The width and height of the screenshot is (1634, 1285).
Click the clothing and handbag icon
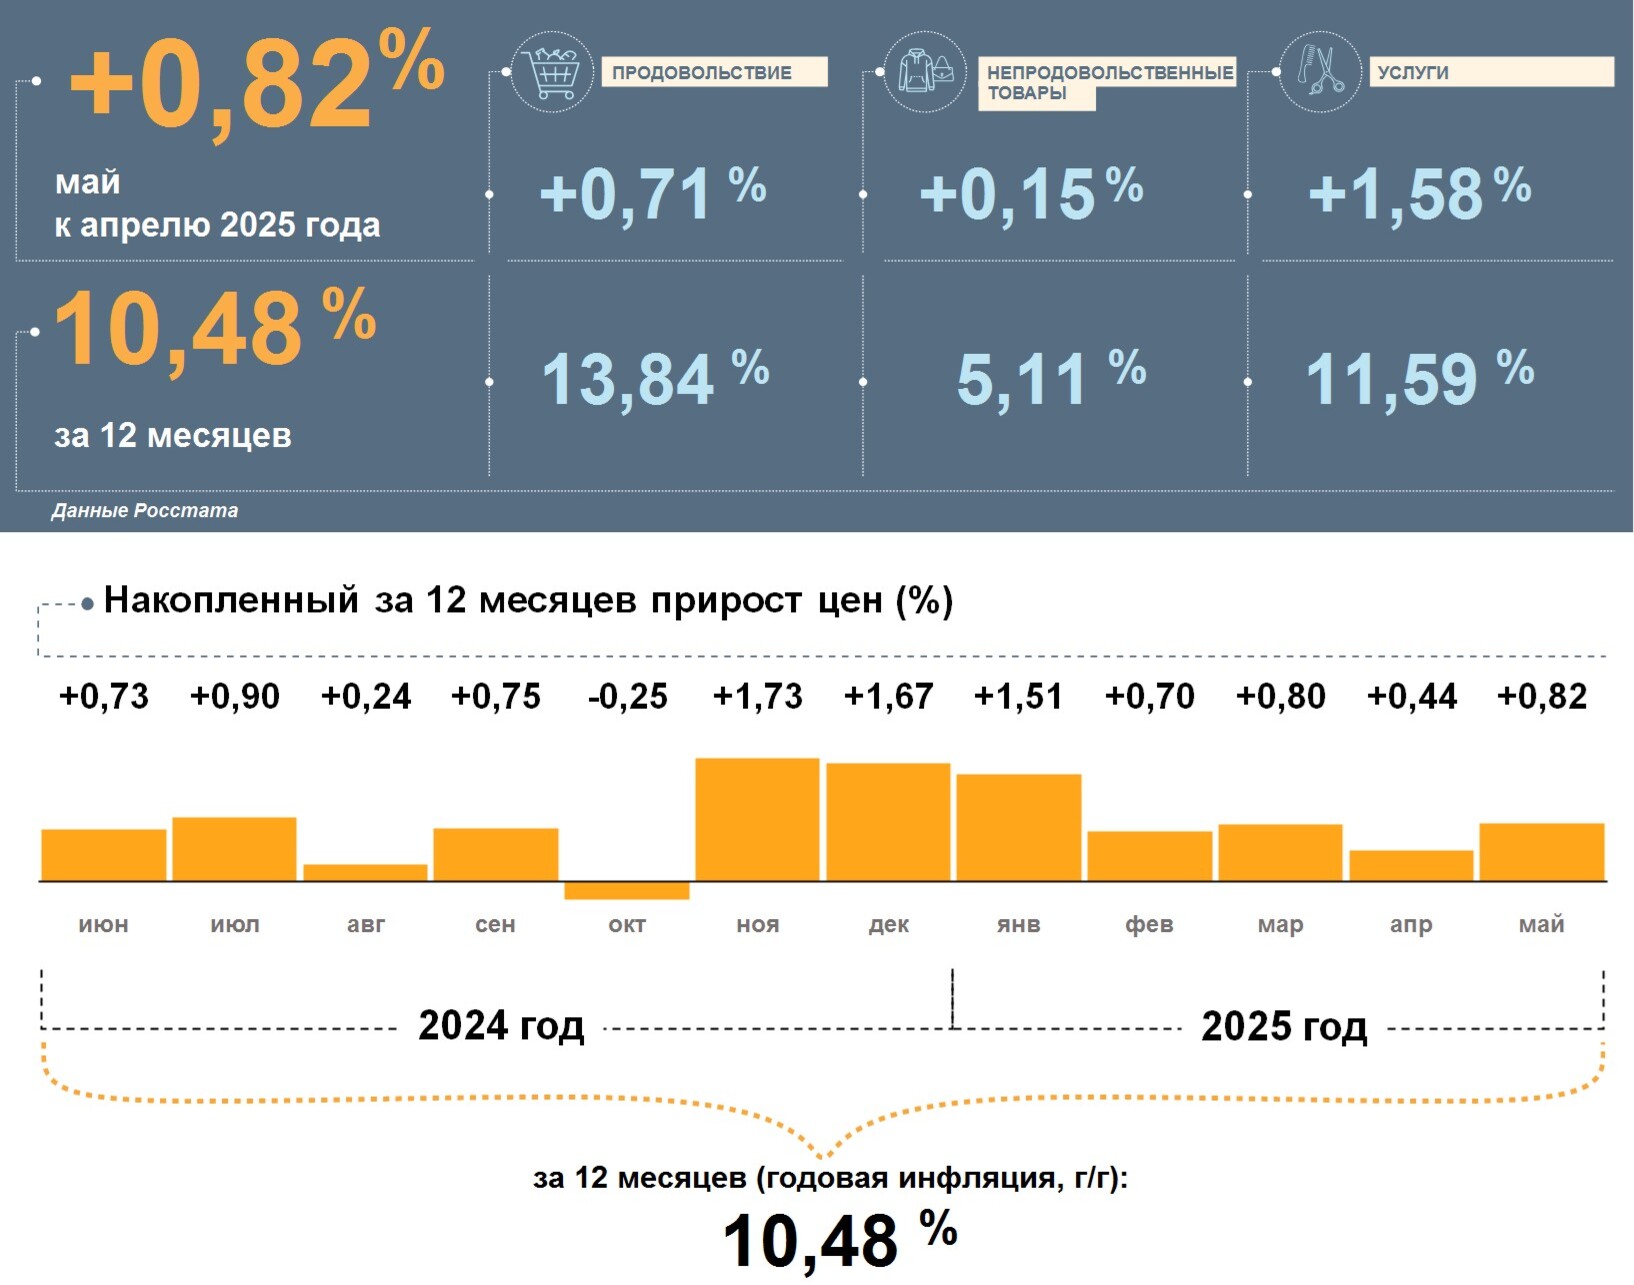pyautogui.click(x=925, y=72)
